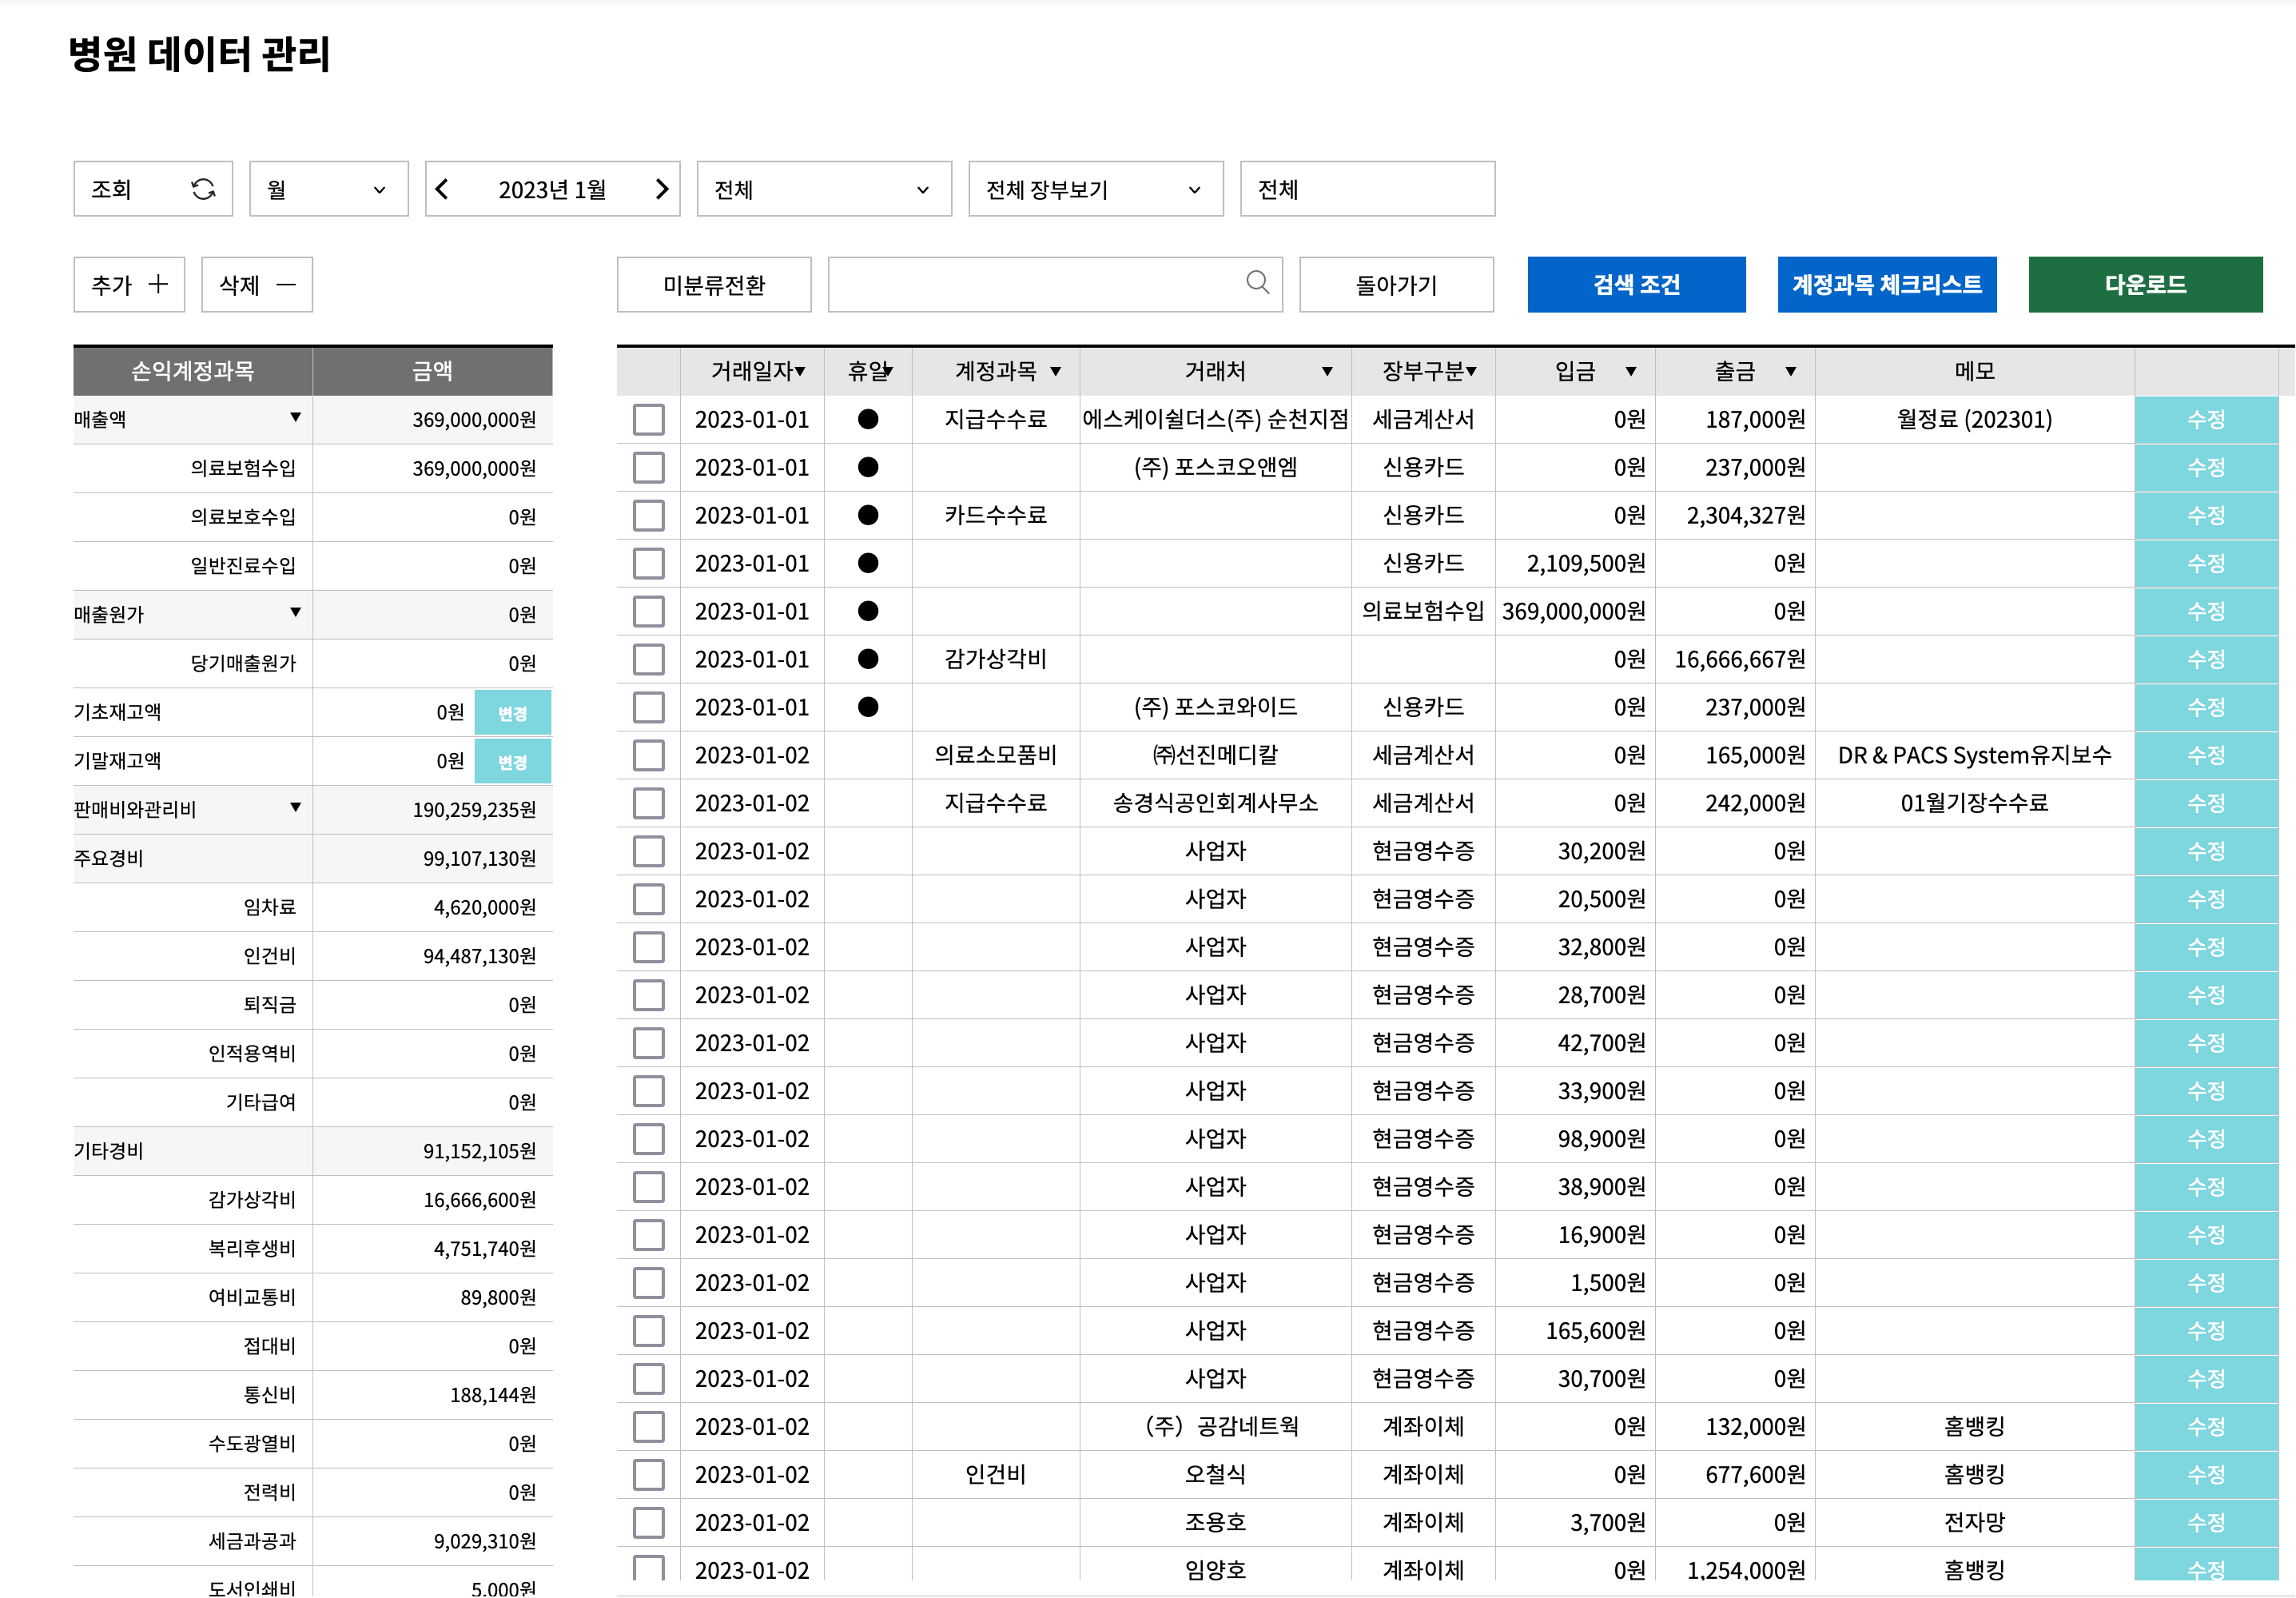Click the minus icon on 삭제 button
2296x1598 pixels.
(x=286, y=285)
